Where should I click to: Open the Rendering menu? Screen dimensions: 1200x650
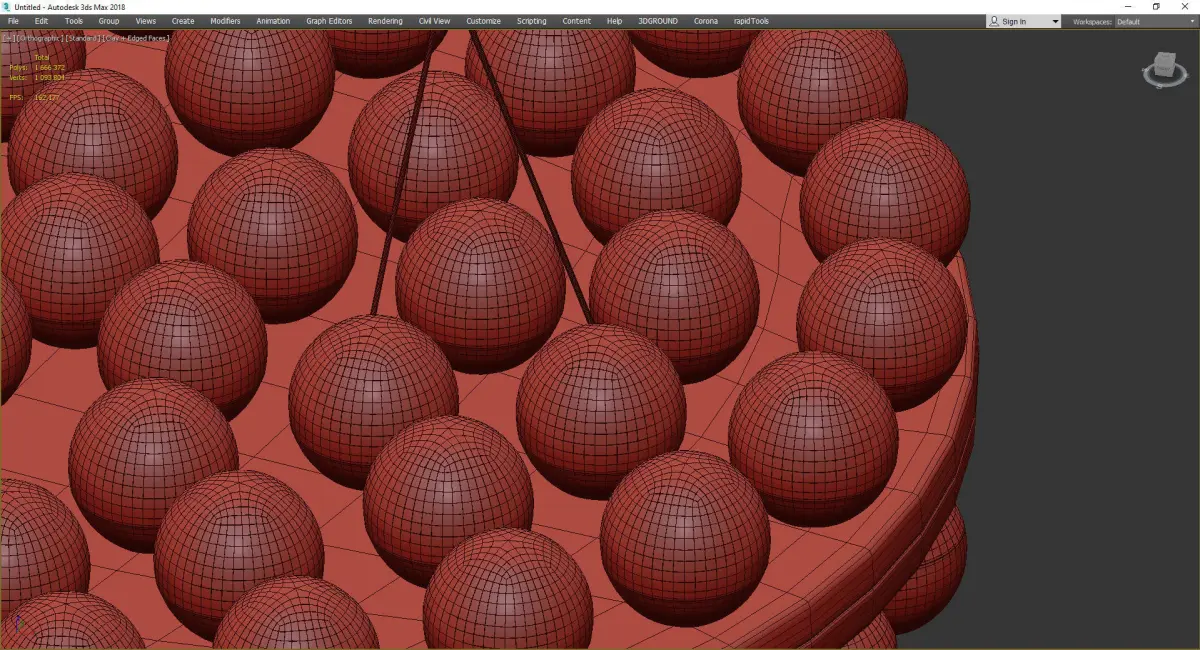point(385,21)
